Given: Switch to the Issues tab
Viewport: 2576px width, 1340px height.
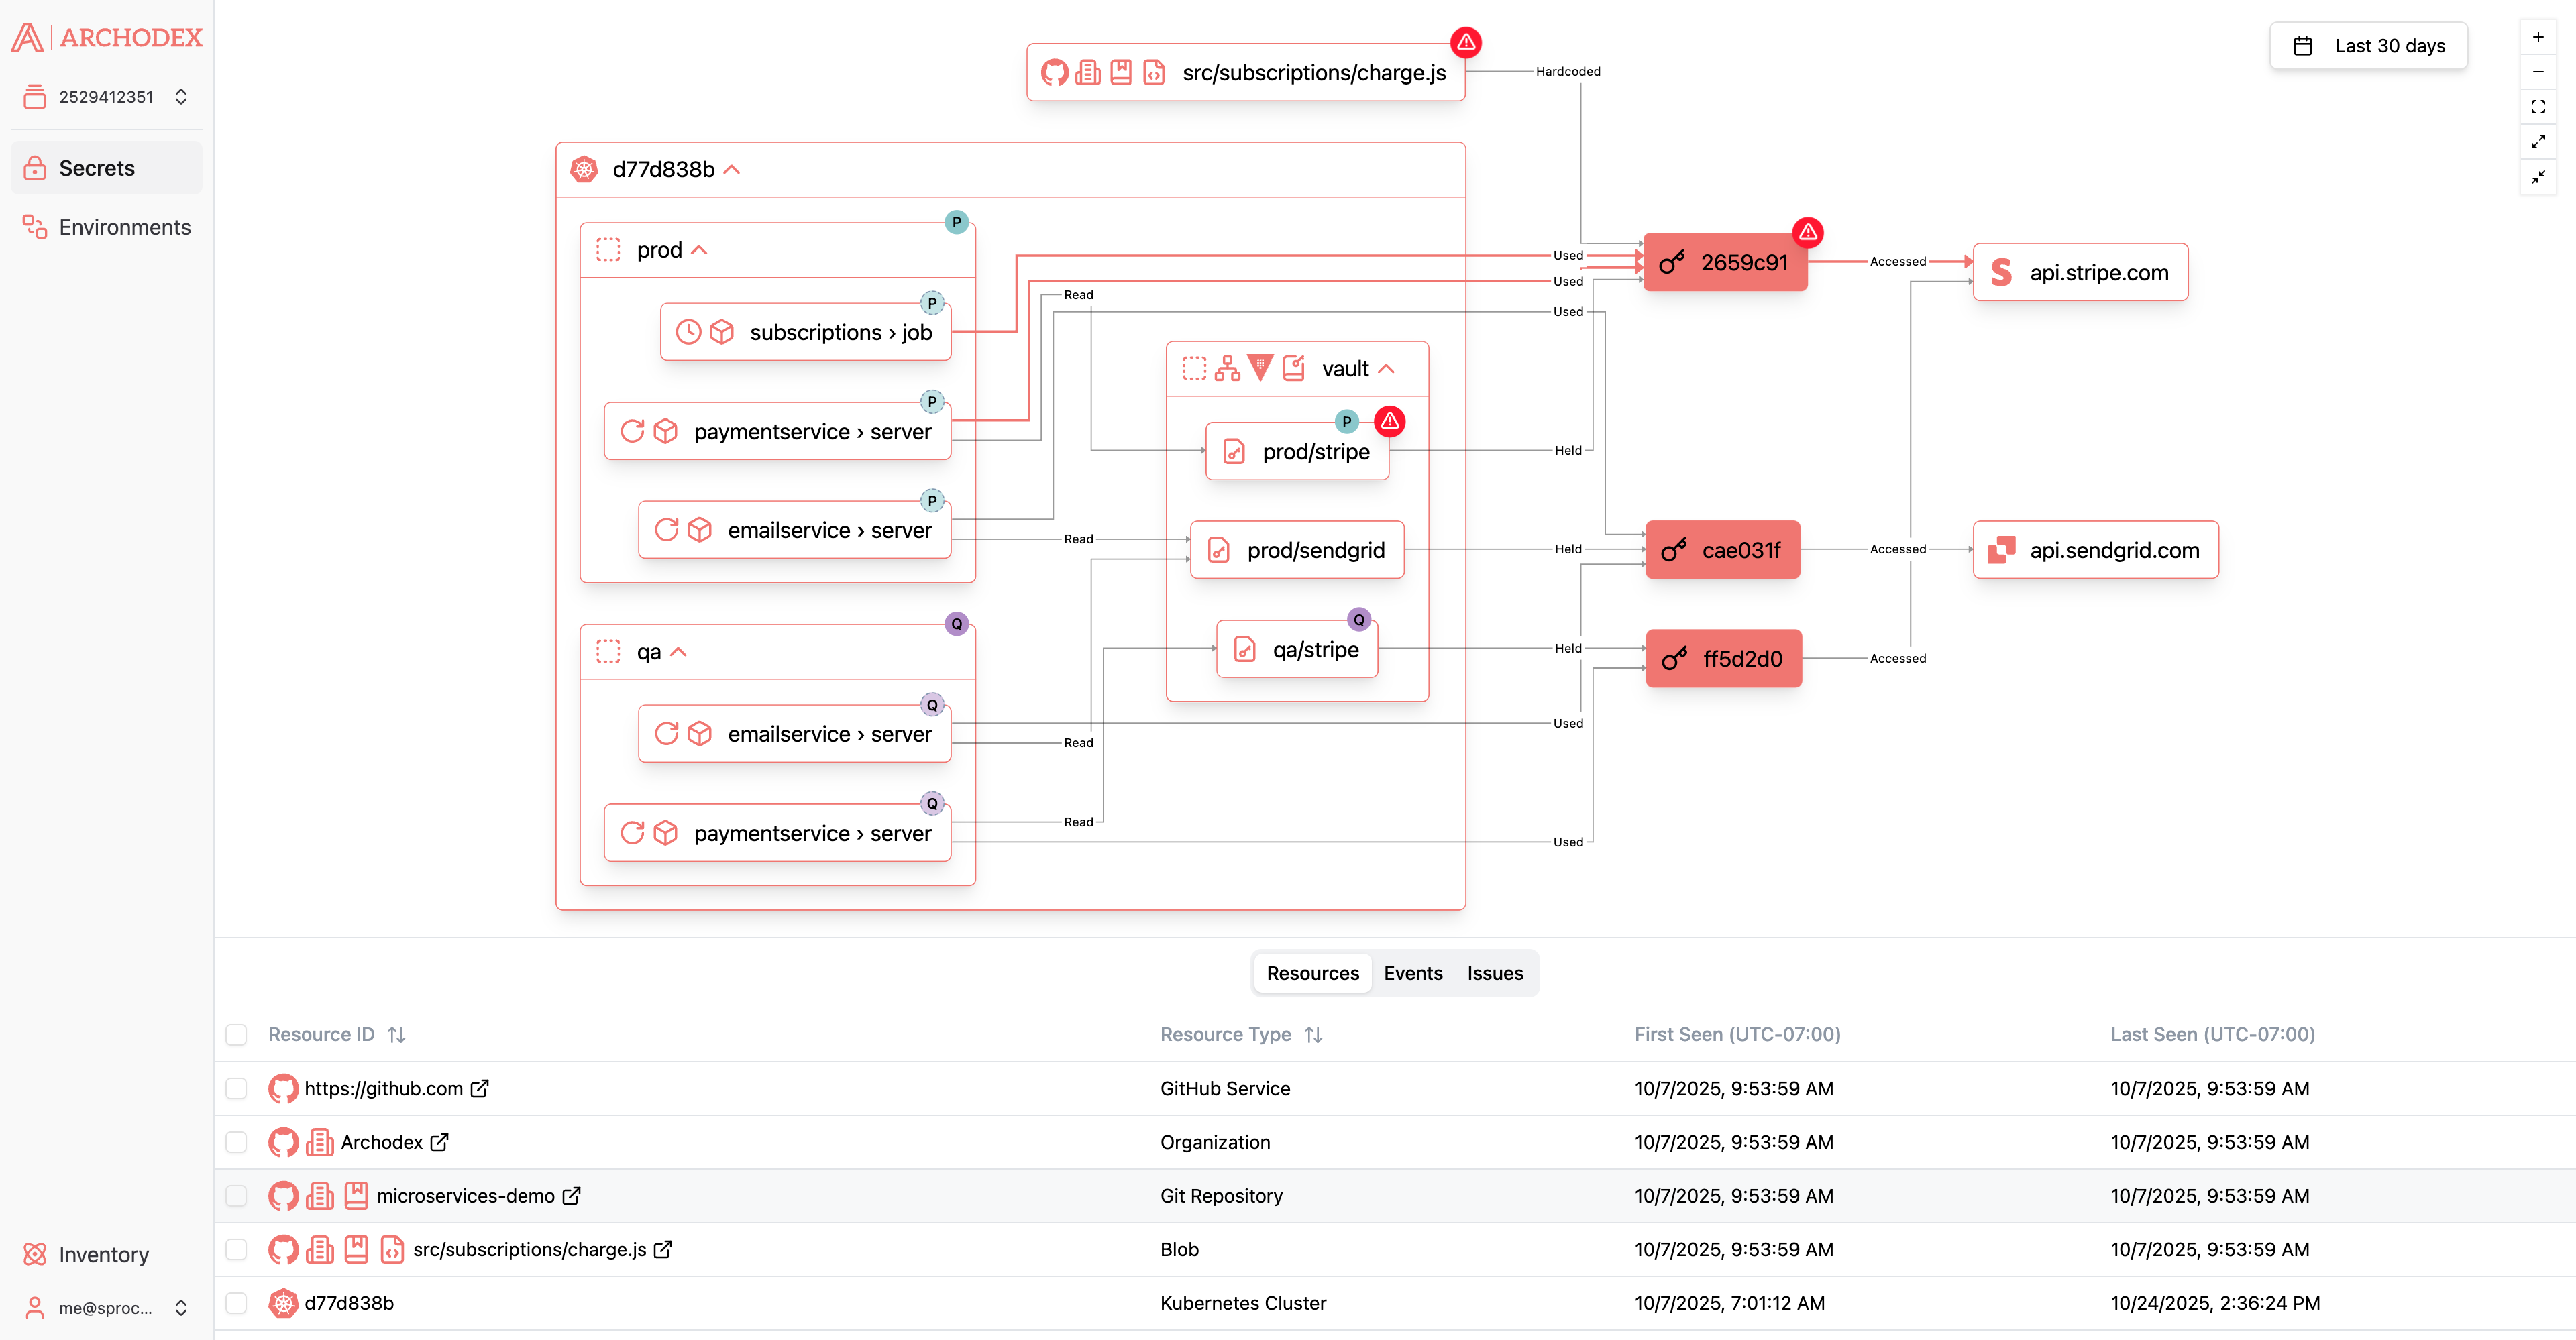Looking at the screenshot, I should [1495, 972].
